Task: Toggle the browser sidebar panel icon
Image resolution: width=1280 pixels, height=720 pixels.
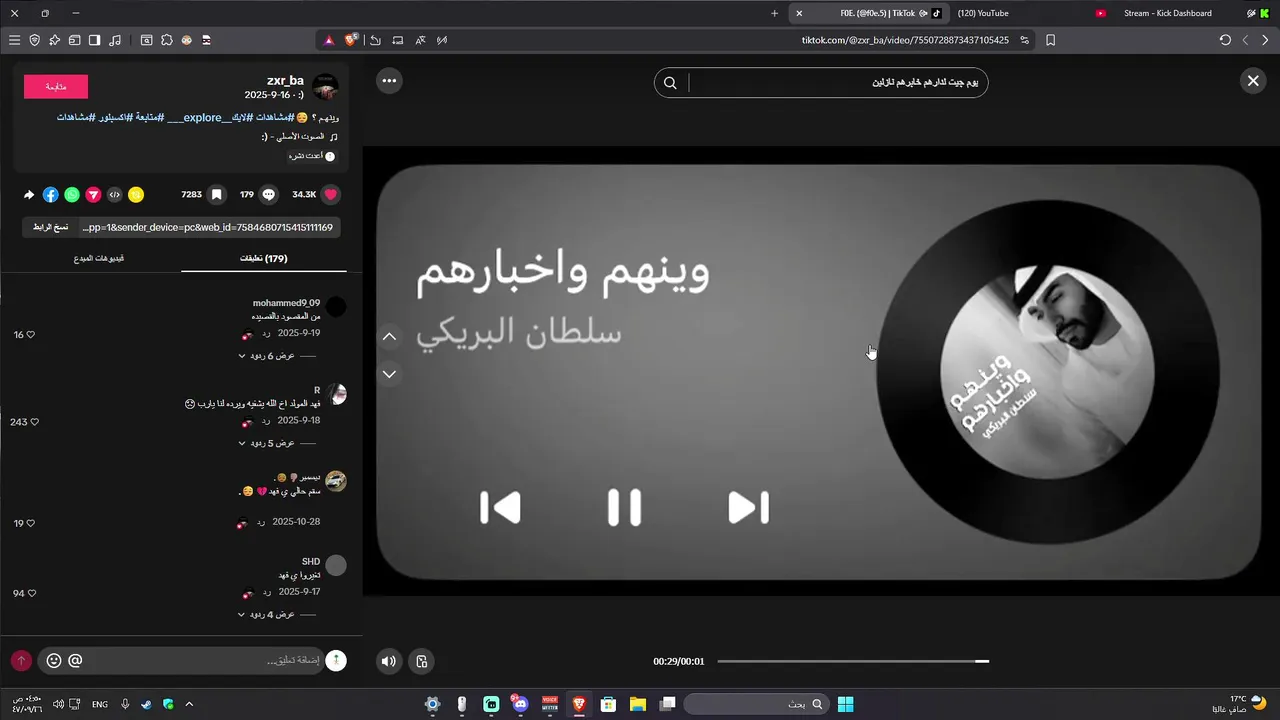Action: click(x=94, y=40)
